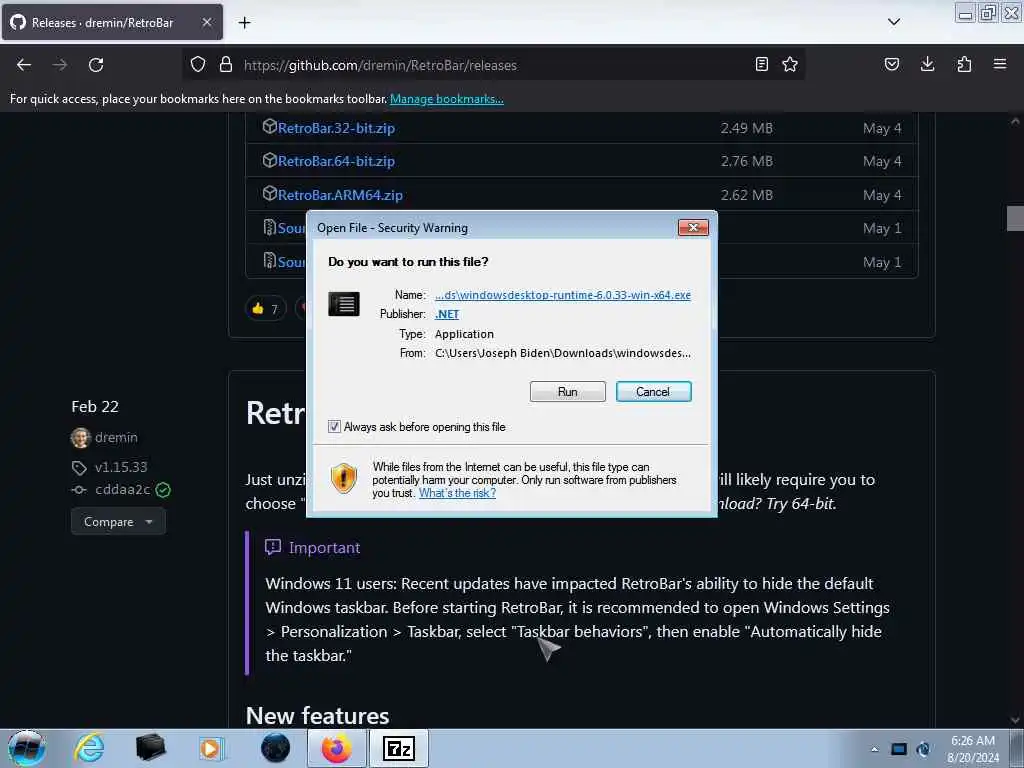Click the v1.15.33 tag link
The width and height of the screenshot is (1024, 768).
[121, 467]
